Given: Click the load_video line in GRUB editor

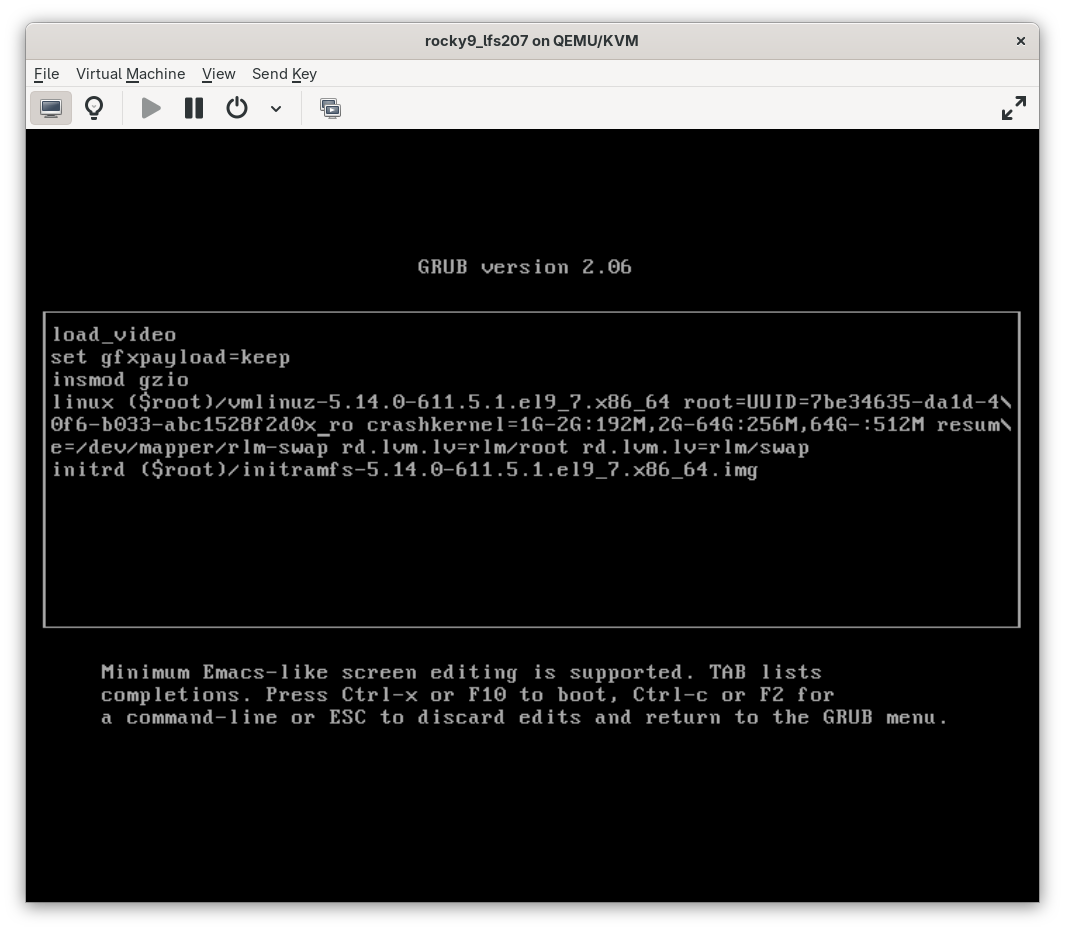Looking at the screenshot, I should (x=113, y=334).
